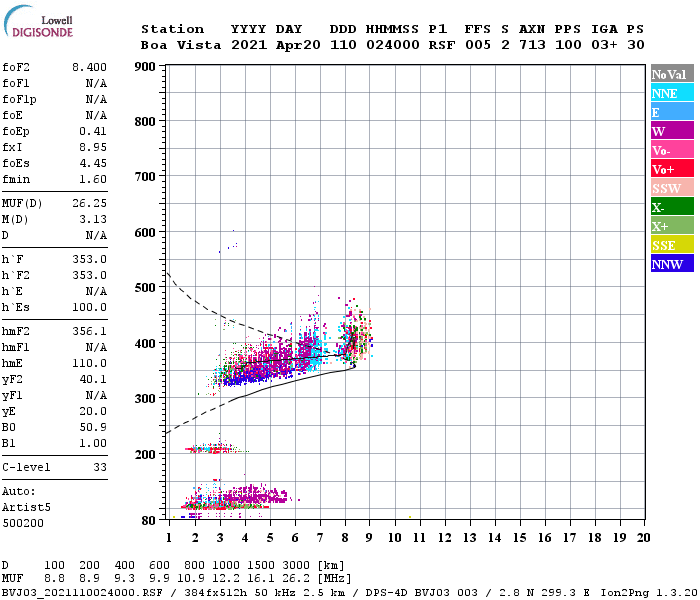The image size is (700, 600).
Task: Click the 20 MHz x-axis label
Action: [x=643, y=538]
